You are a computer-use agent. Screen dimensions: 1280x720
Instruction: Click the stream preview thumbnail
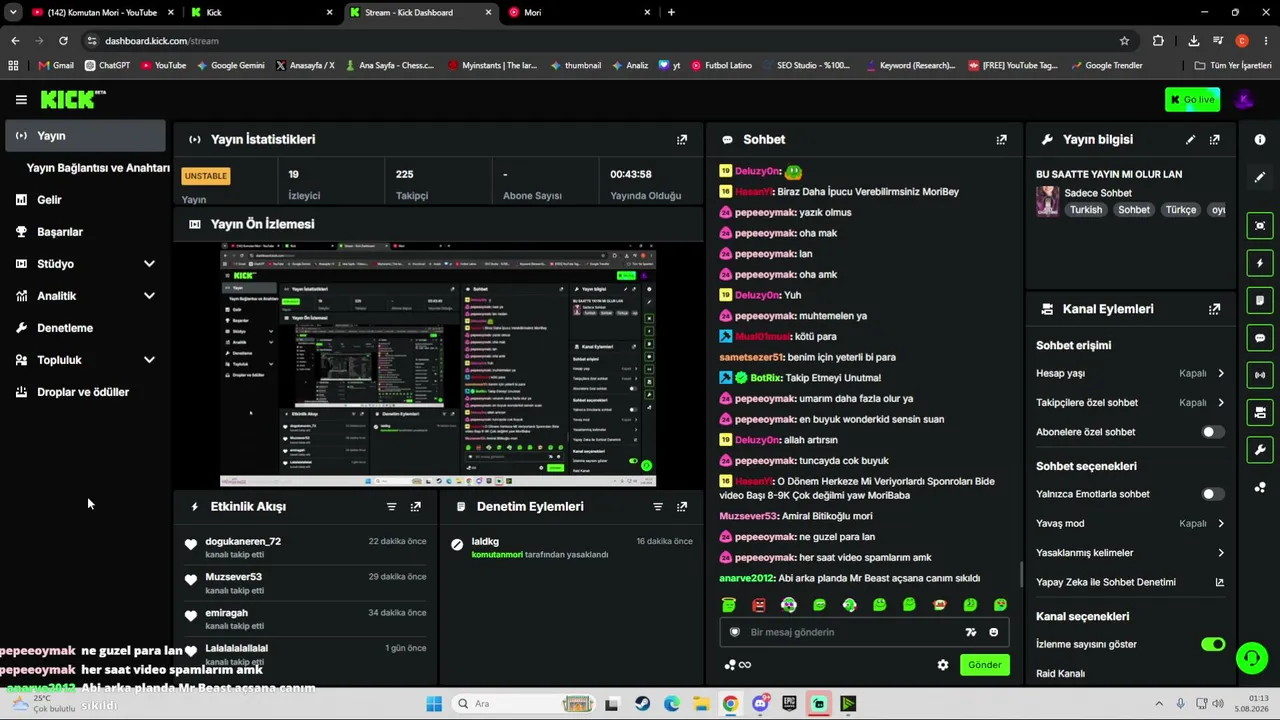tap(438, 365)
